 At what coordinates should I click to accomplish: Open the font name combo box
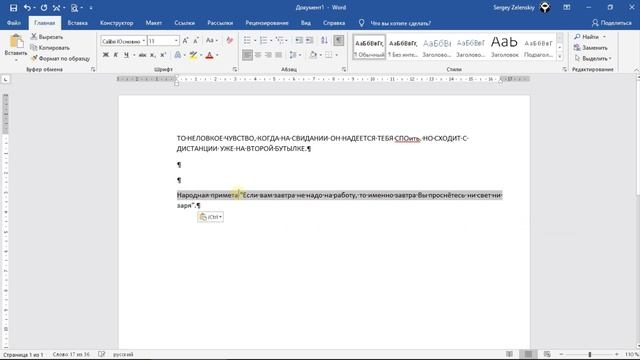click(123, 41)
